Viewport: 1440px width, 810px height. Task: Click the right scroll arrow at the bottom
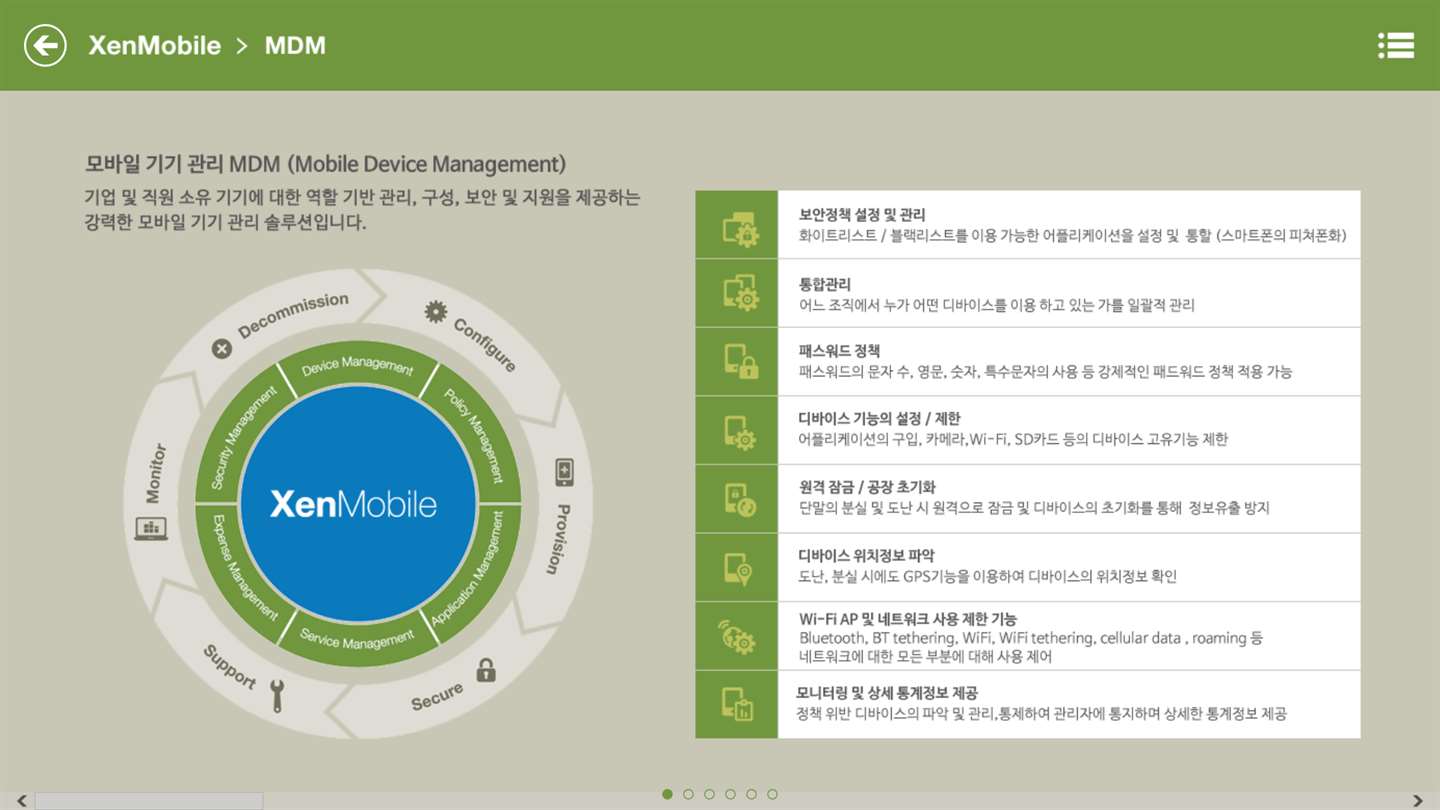point(1417,800)
